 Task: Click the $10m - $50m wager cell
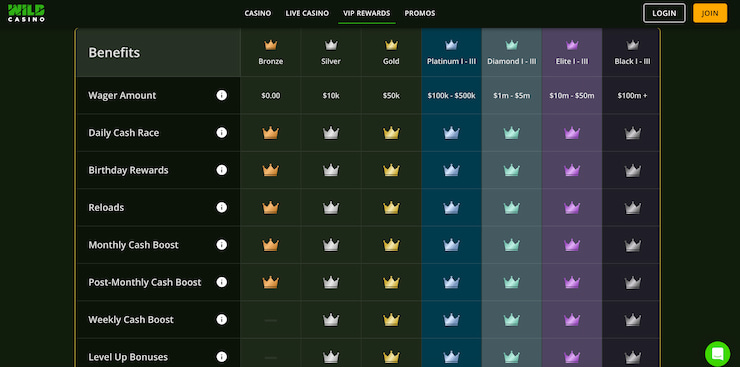tap(572, 95)
